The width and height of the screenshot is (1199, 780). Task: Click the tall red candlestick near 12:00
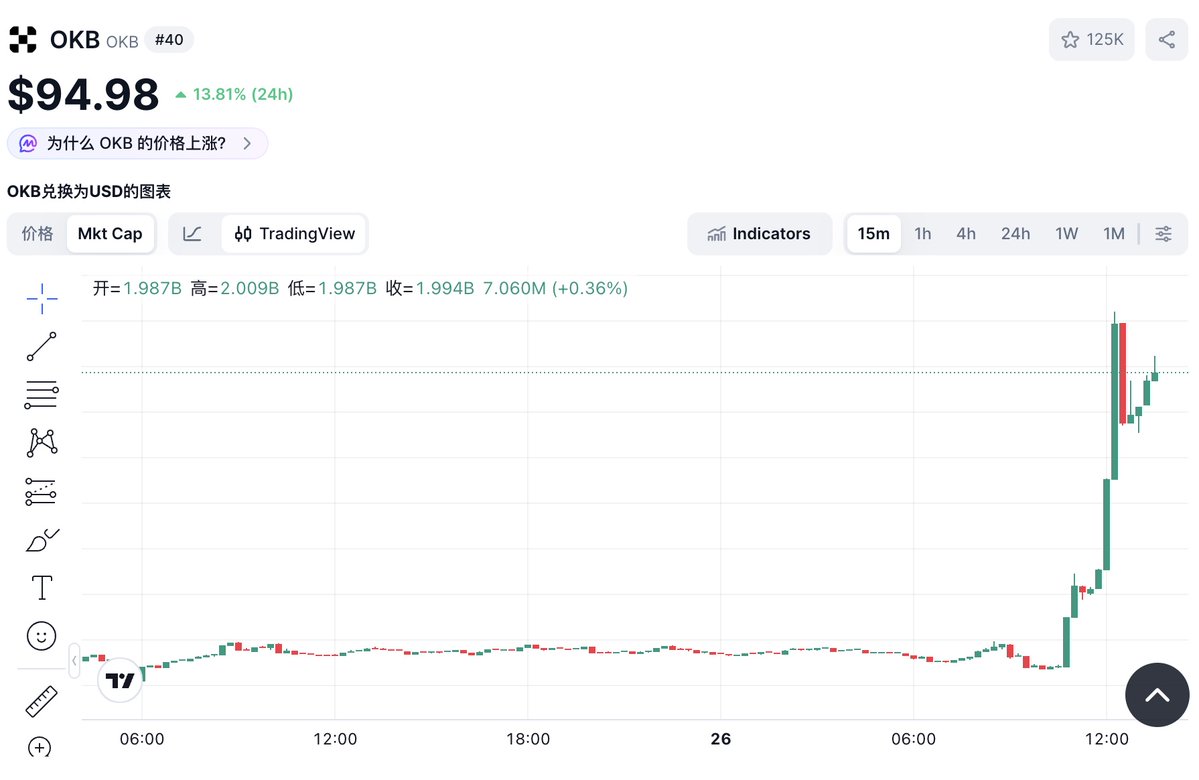click(x=1123, y=373)
